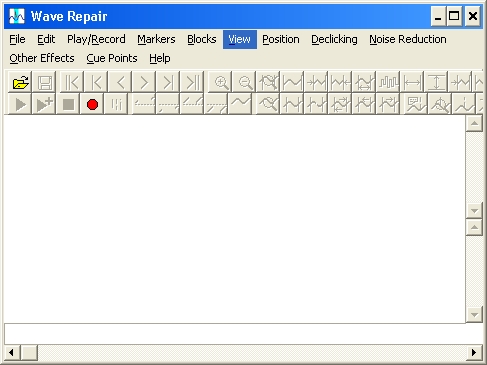This screenshot has width=487, height=365.
Task: Click the lower vertical scrollbar's up arrow
Action: [474, 228]
